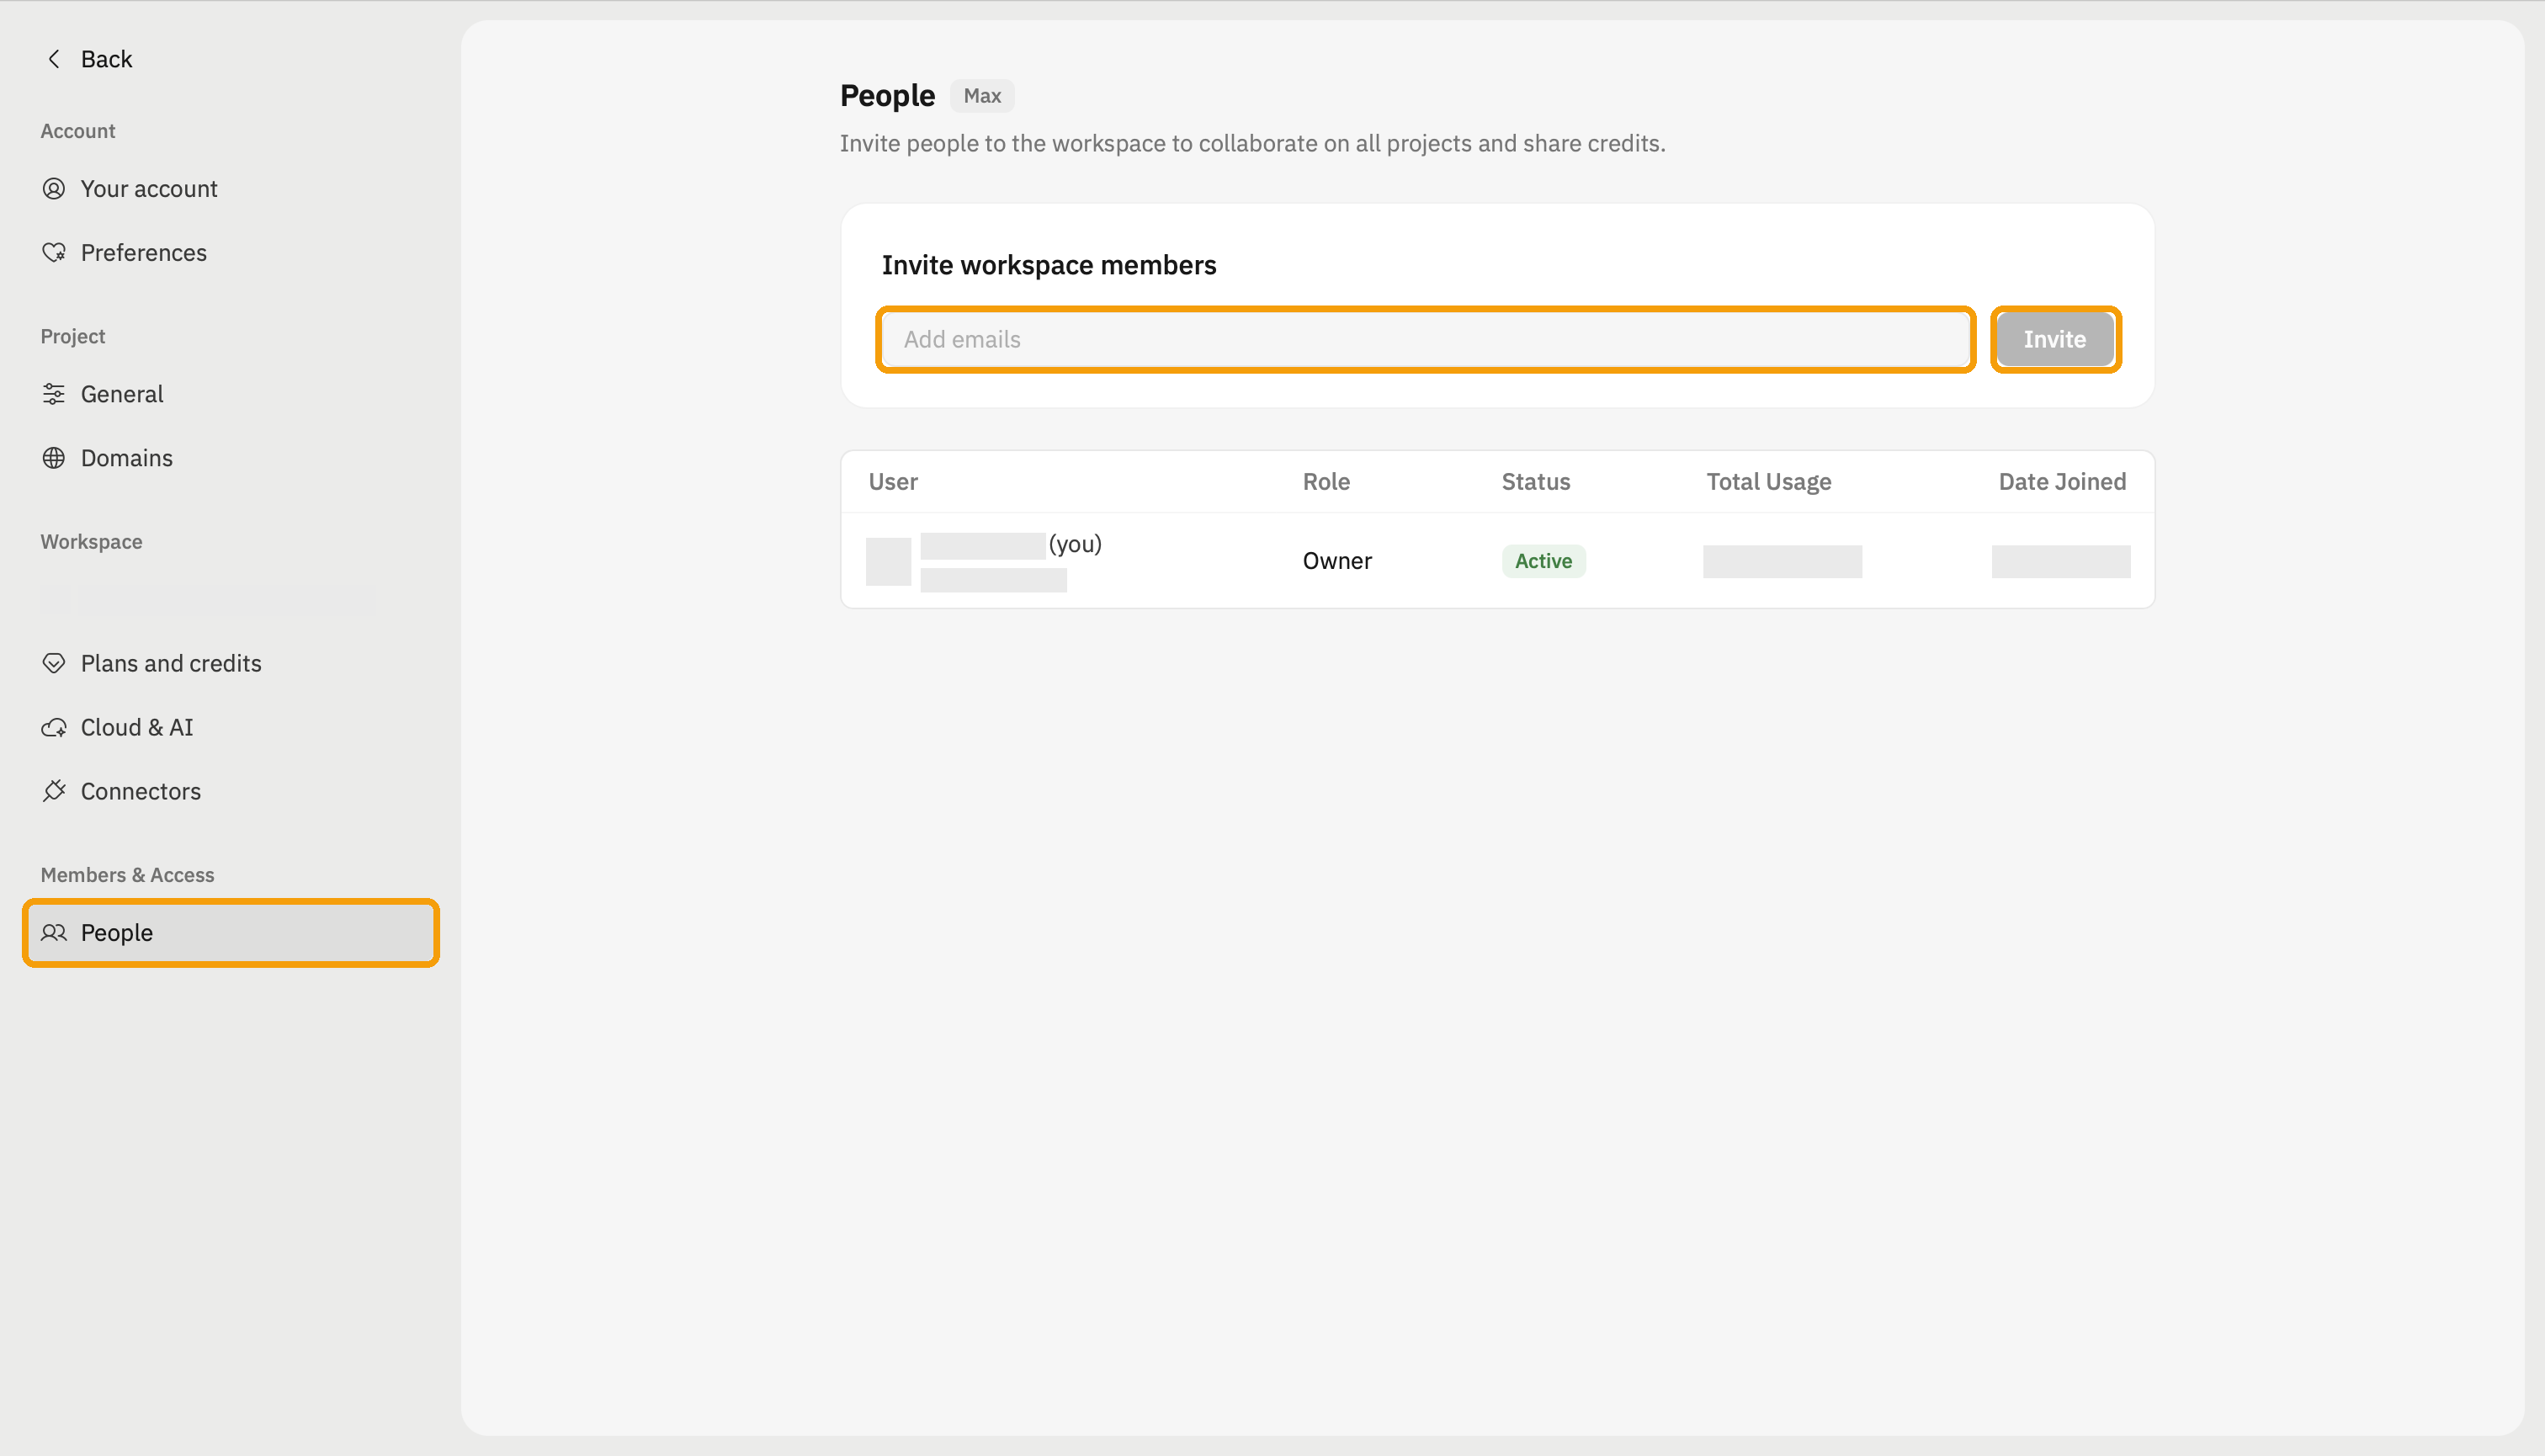Select People in Members & Access
This screenshot has height=1456, width=2545.
(231, 933)
